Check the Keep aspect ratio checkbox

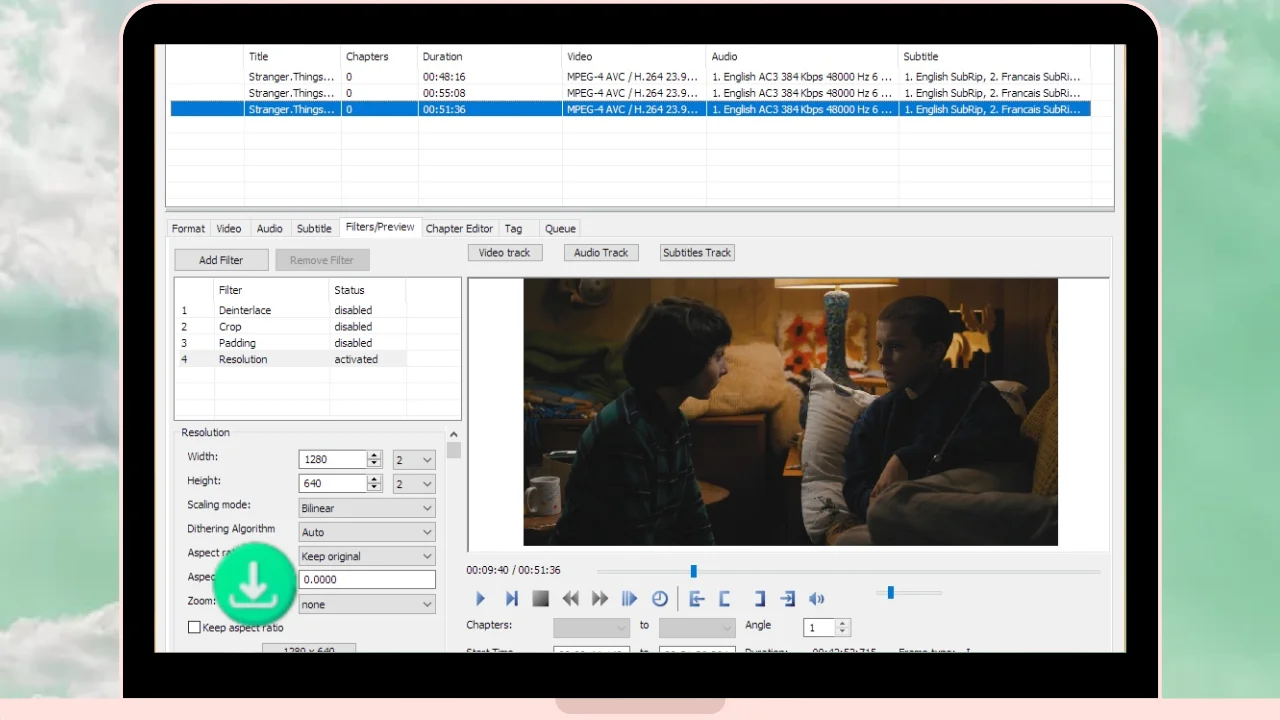tap(194, 627)
